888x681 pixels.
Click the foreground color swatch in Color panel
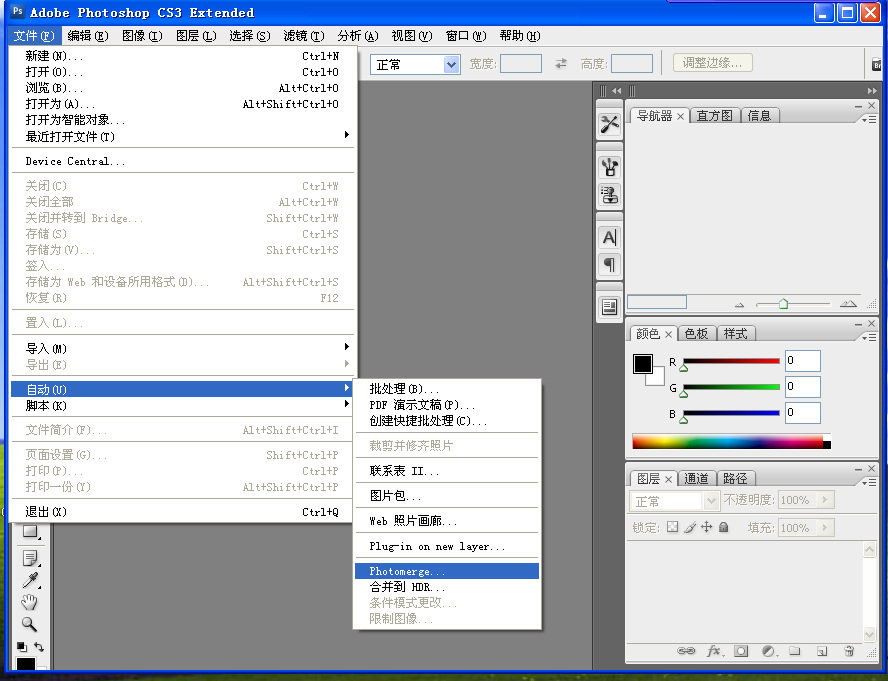point(643,364)
